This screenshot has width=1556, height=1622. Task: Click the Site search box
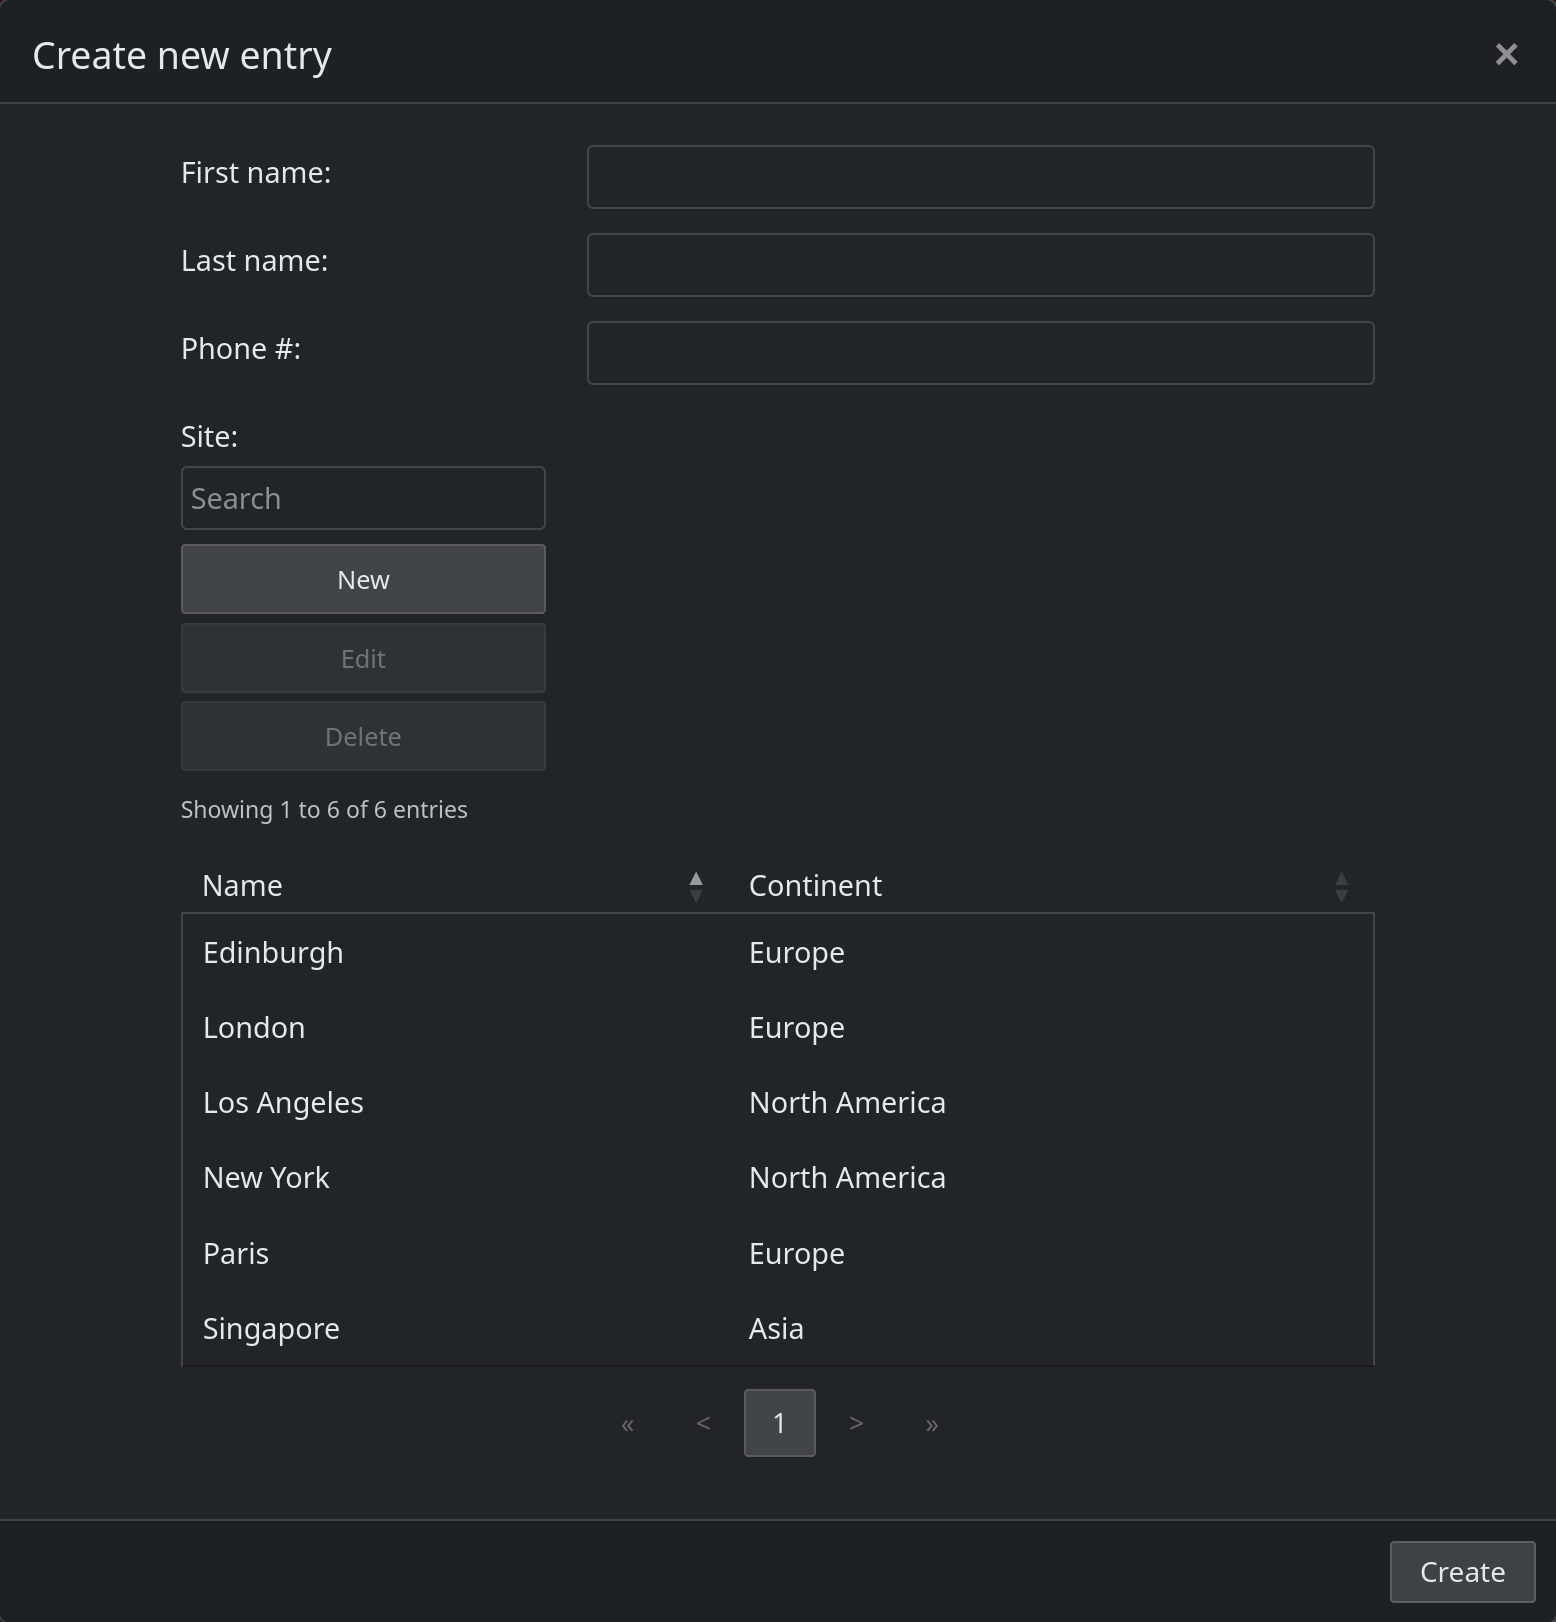(363, 498)
